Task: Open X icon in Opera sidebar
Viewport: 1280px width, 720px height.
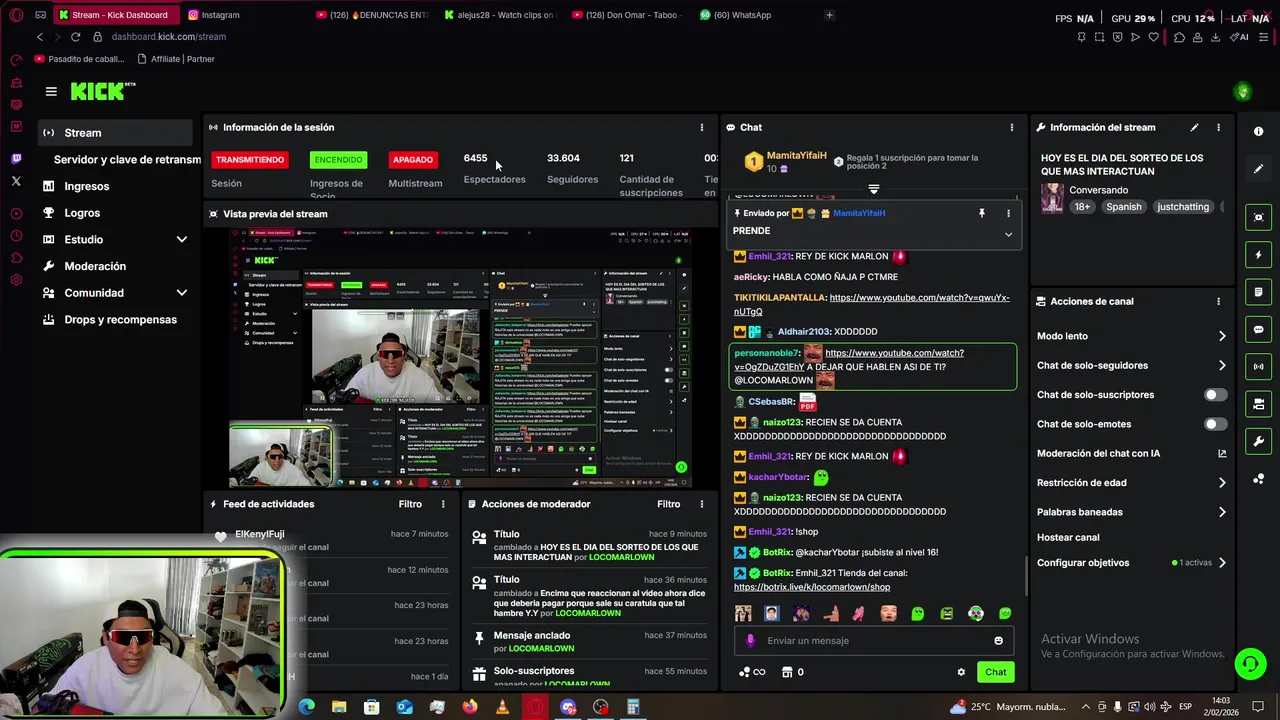Action: tap(16, 181)
